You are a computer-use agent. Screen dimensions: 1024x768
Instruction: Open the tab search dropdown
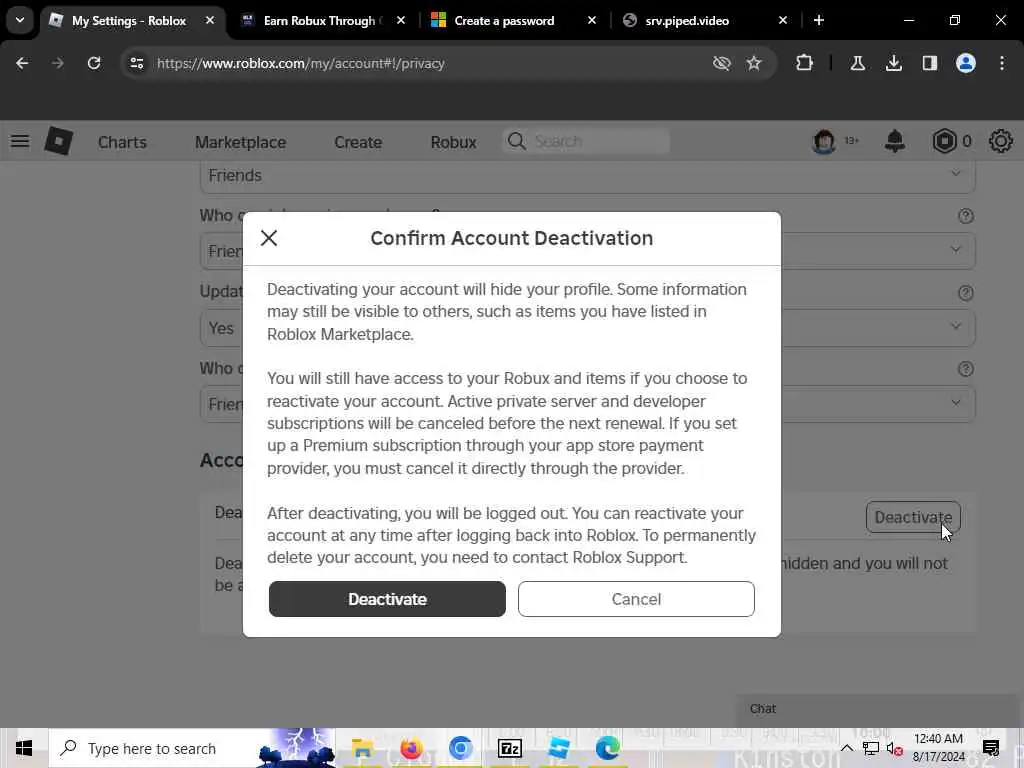click(20, 20)
